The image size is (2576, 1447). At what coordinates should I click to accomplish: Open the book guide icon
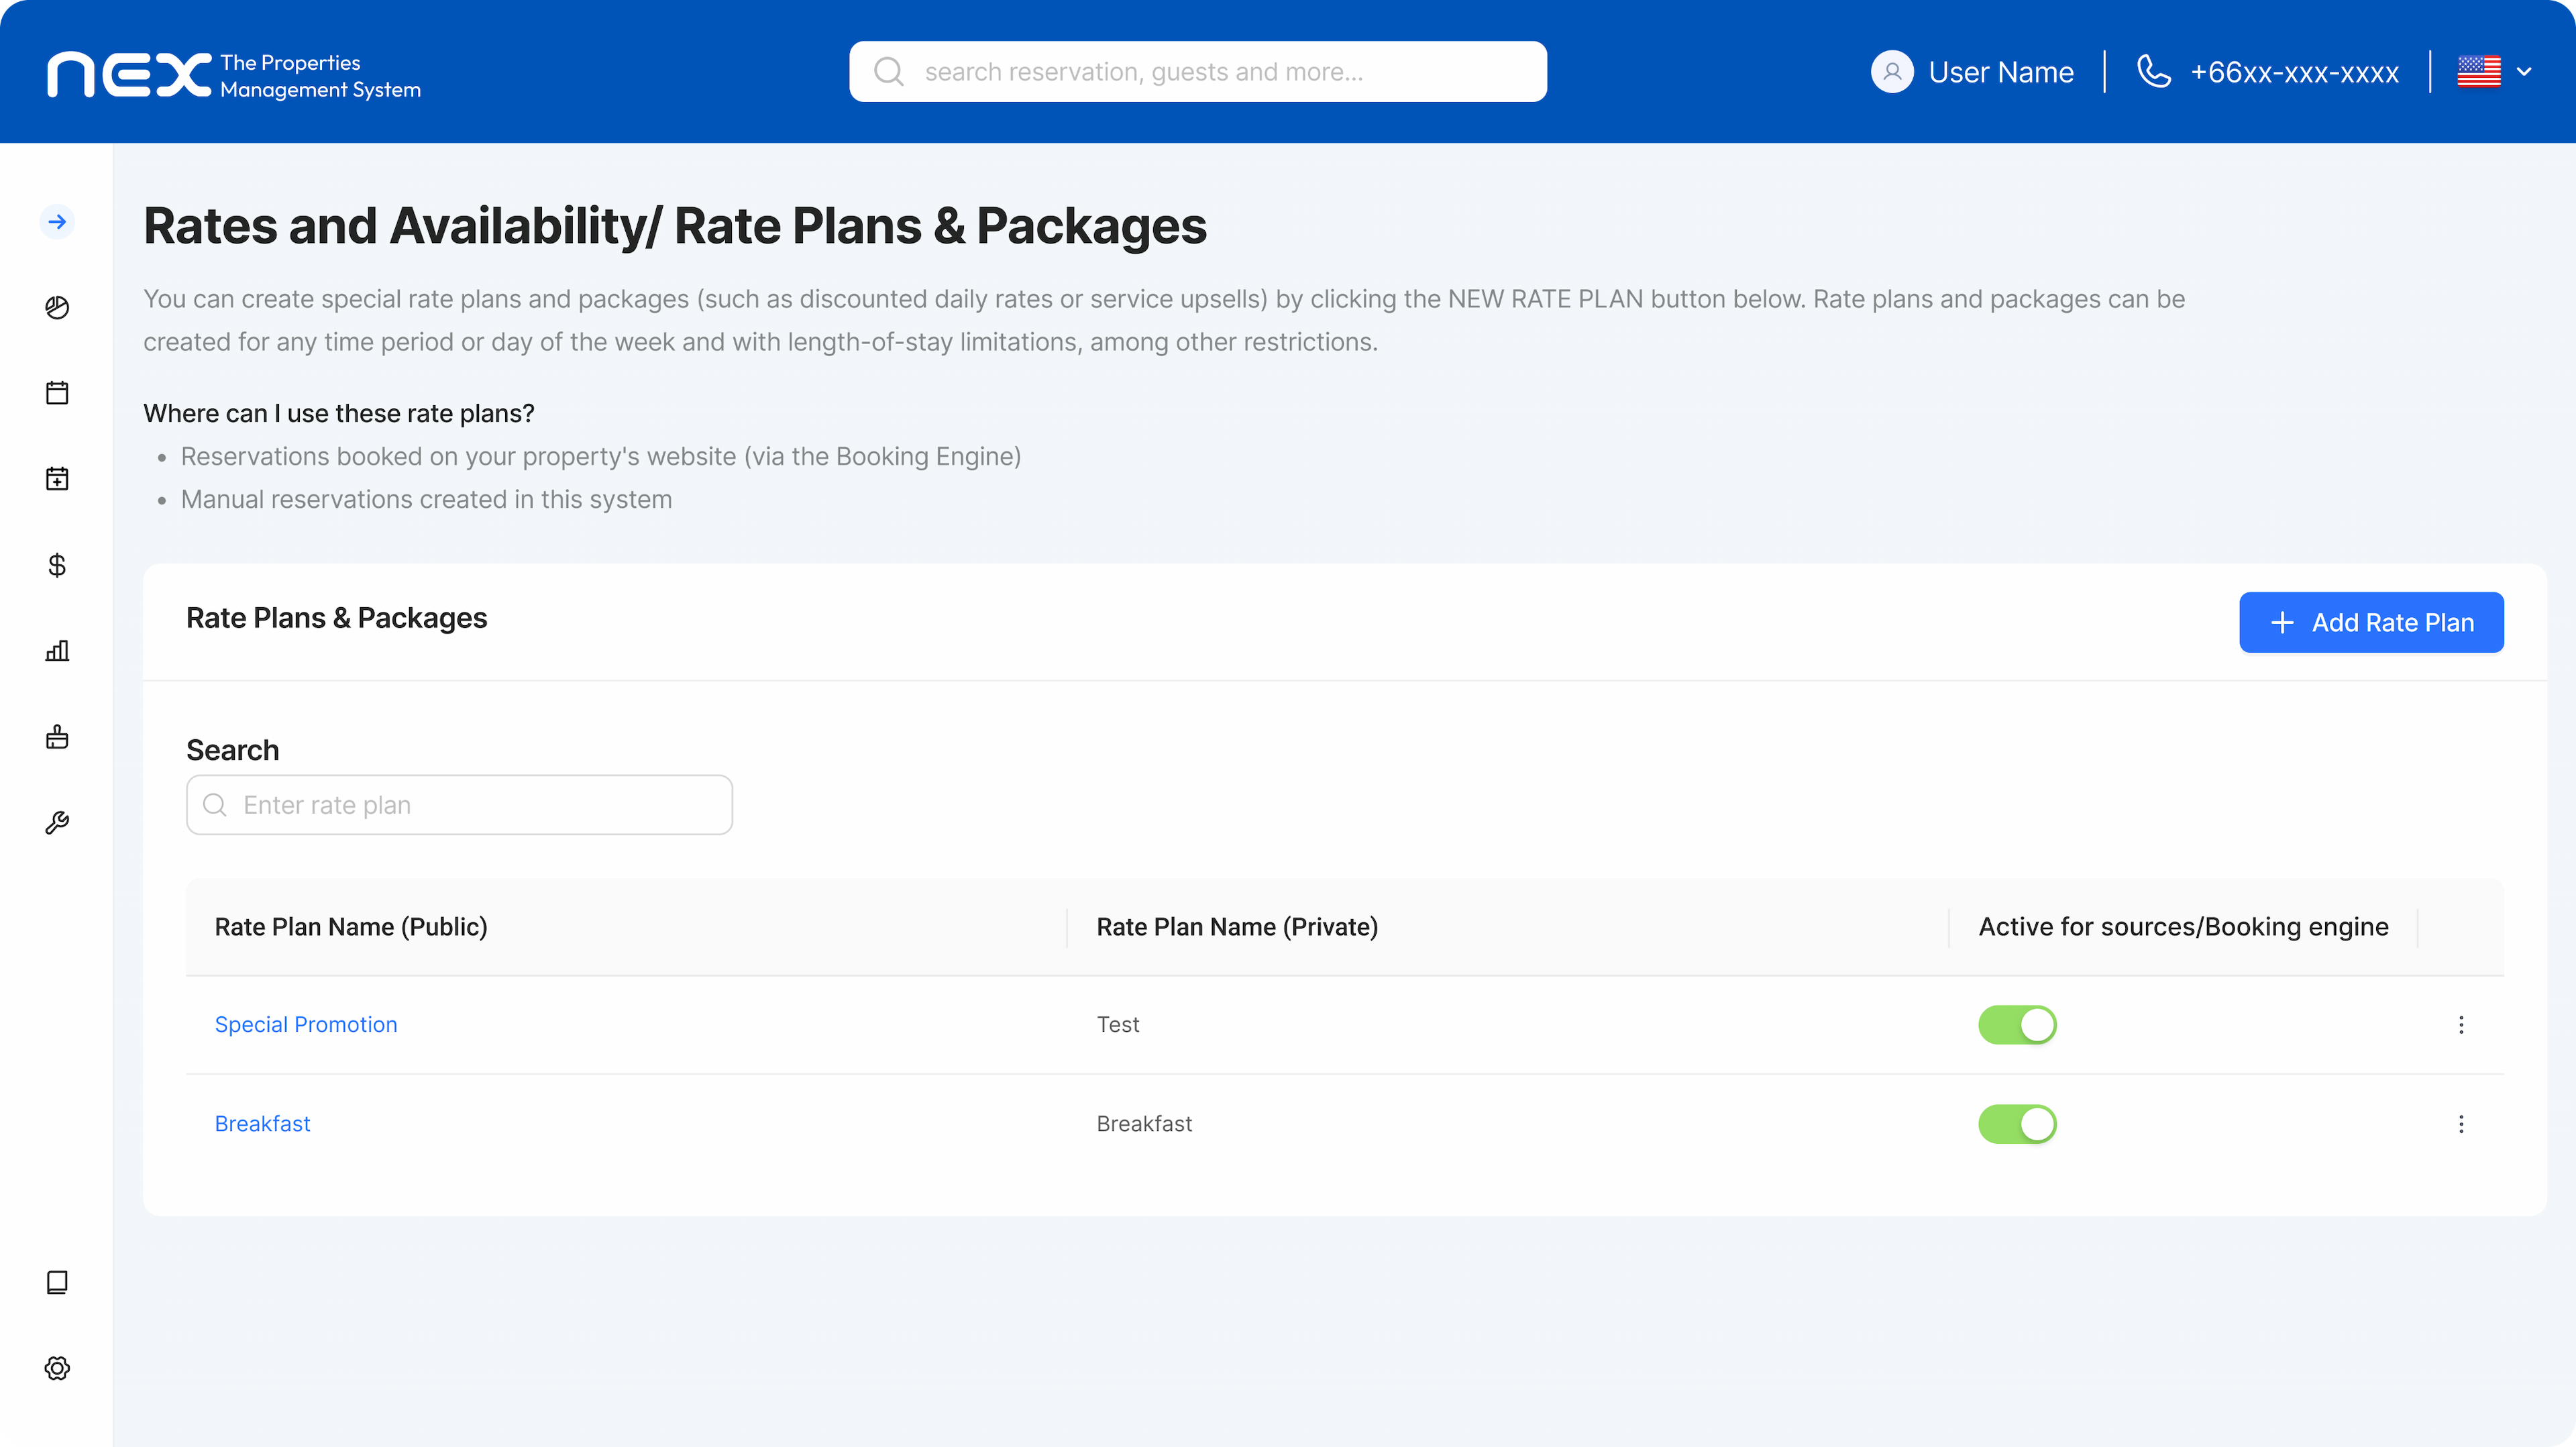tap(57, 1283)
